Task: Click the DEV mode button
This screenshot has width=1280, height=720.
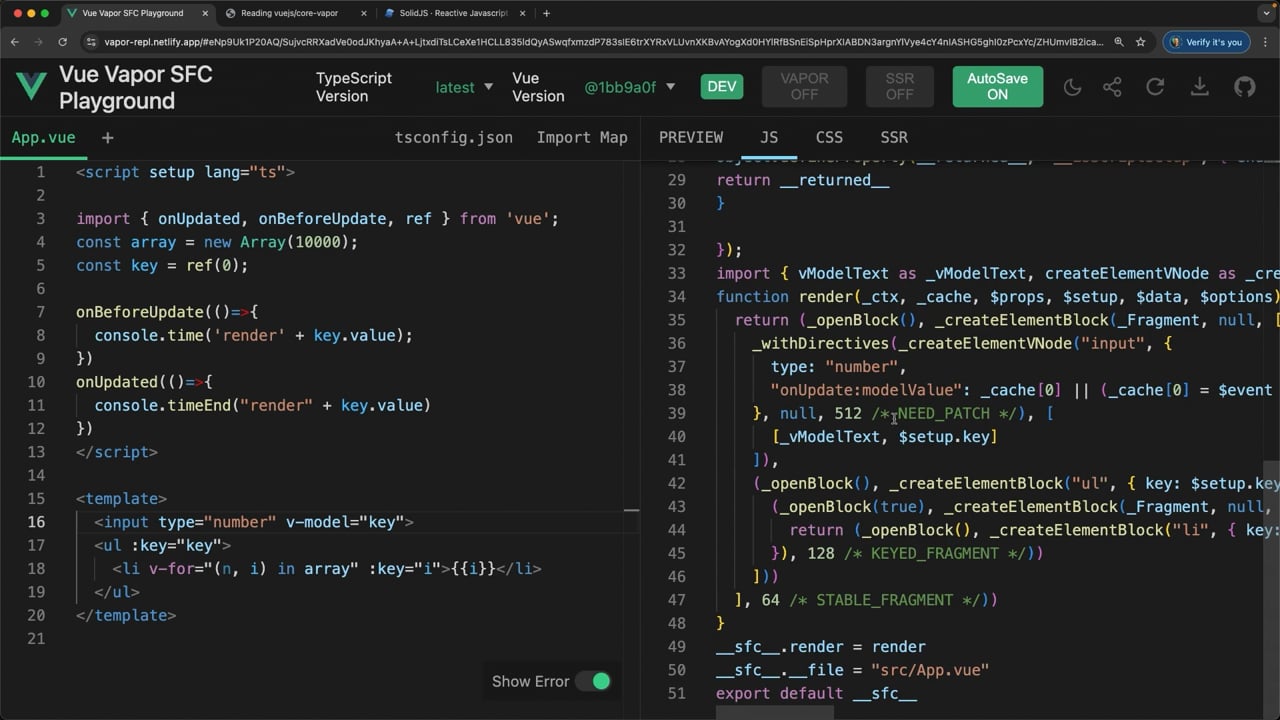Action: [x=721, y=87]
